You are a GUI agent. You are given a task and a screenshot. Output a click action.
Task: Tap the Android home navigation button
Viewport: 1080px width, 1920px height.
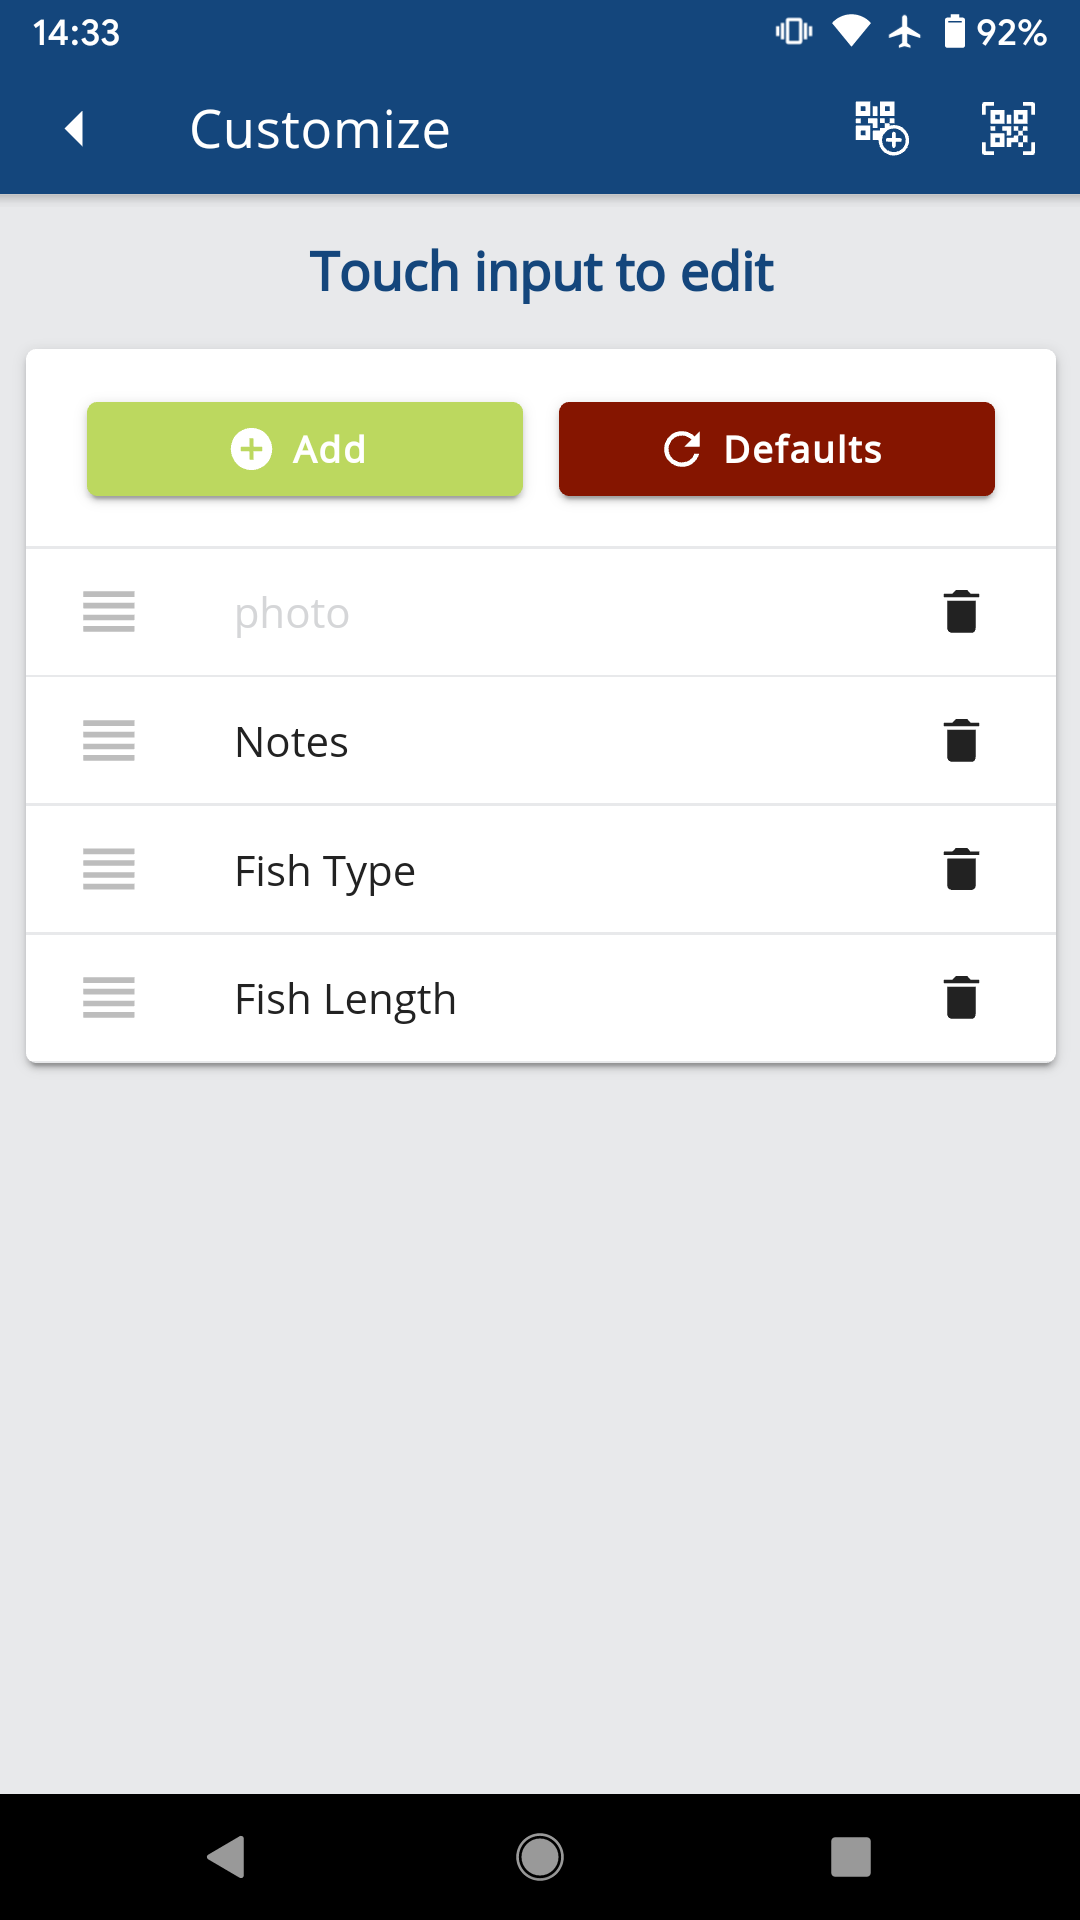pyautogui.click(x=540, y=1857)
